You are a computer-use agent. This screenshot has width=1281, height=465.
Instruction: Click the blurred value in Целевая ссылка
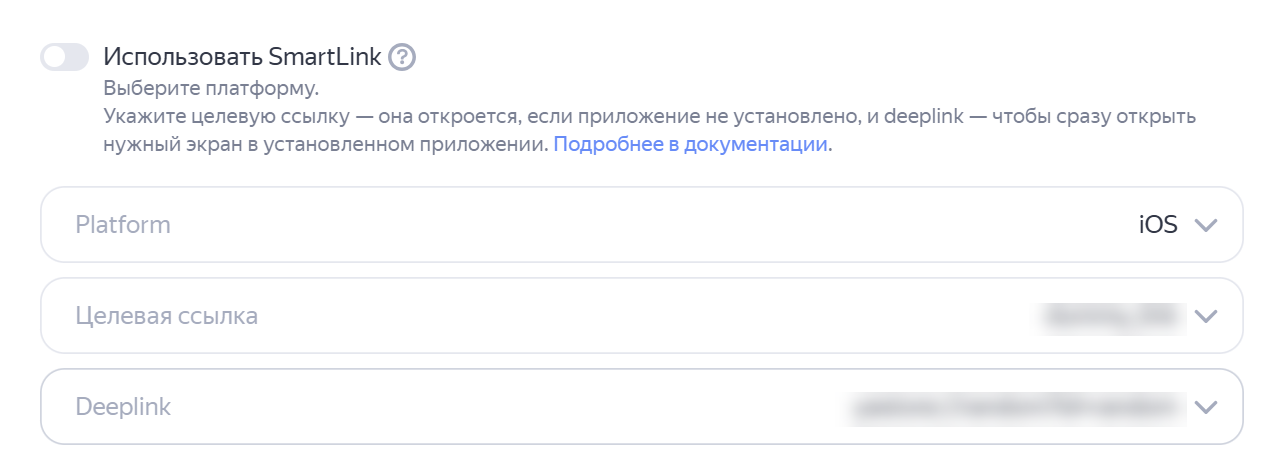[x=1111, y=316]
